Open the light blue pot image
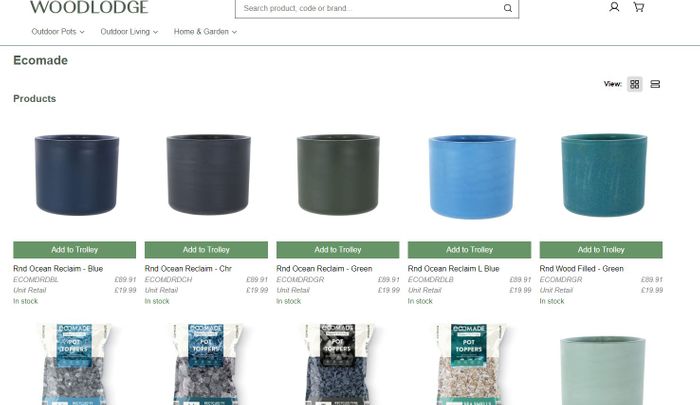This screenshot has height=405, width=700. [x=472, y=176]
